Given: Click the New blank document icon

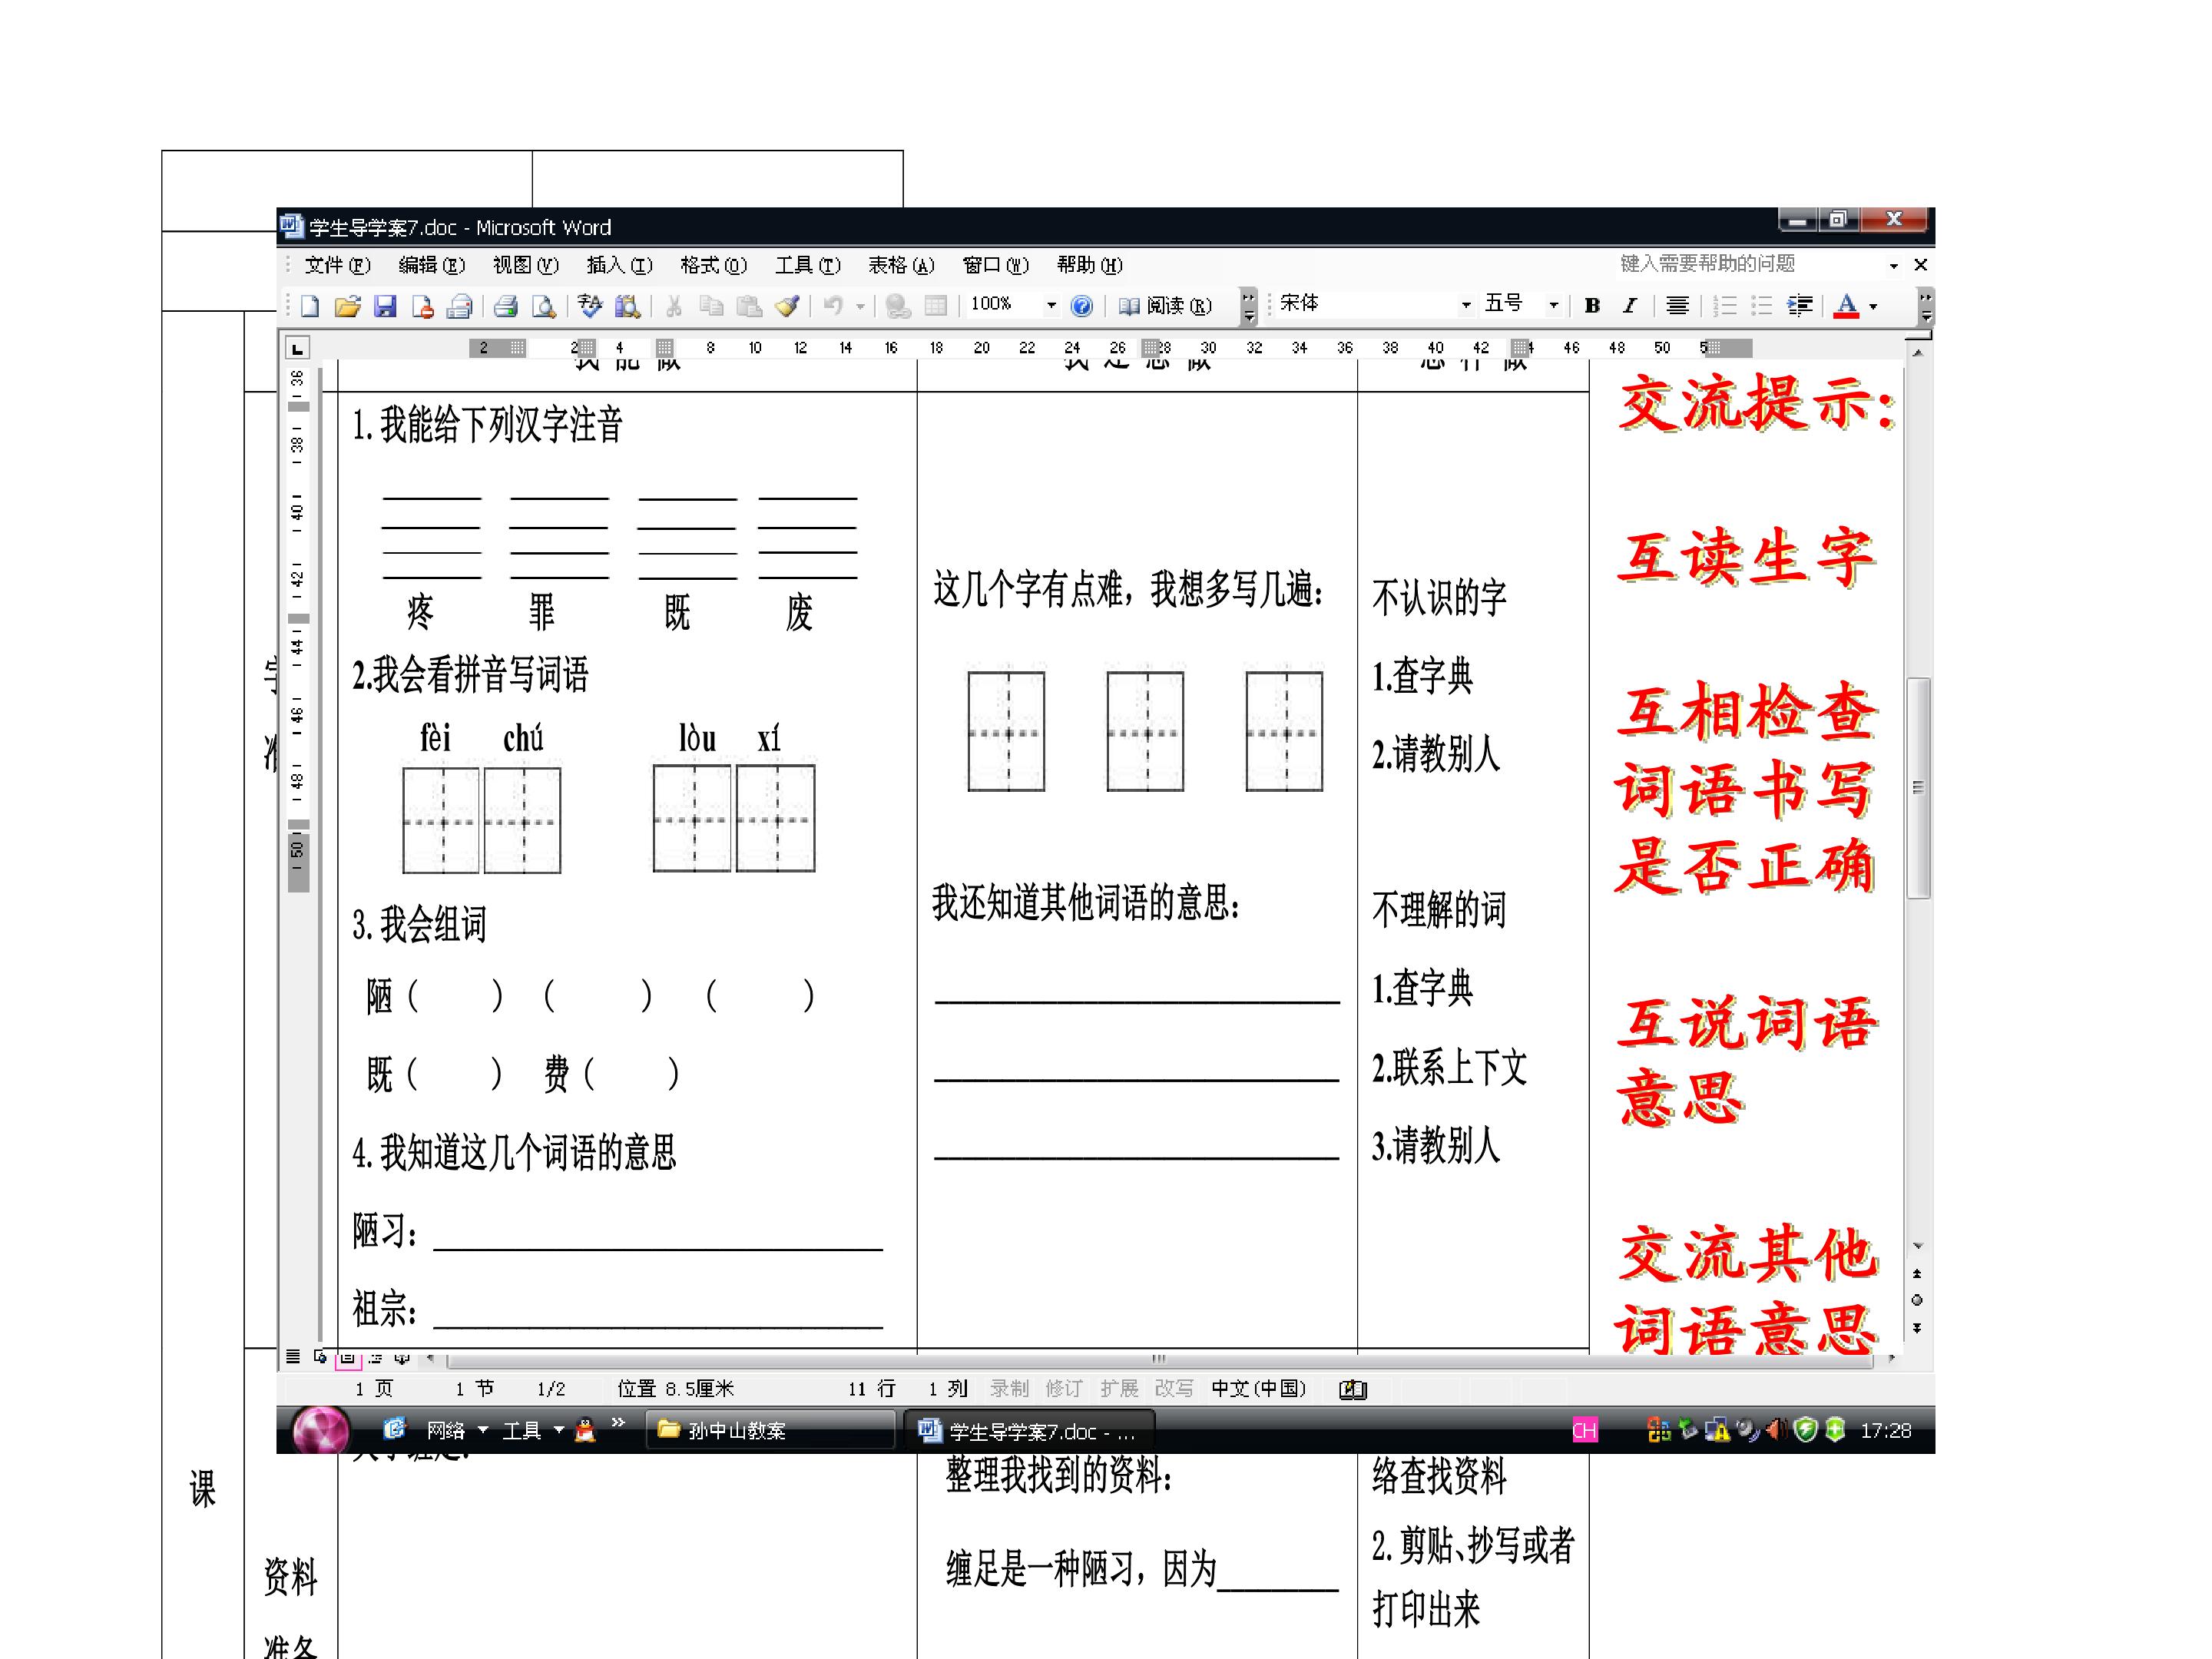Looking at the screenshot, I should pos(310,306).
